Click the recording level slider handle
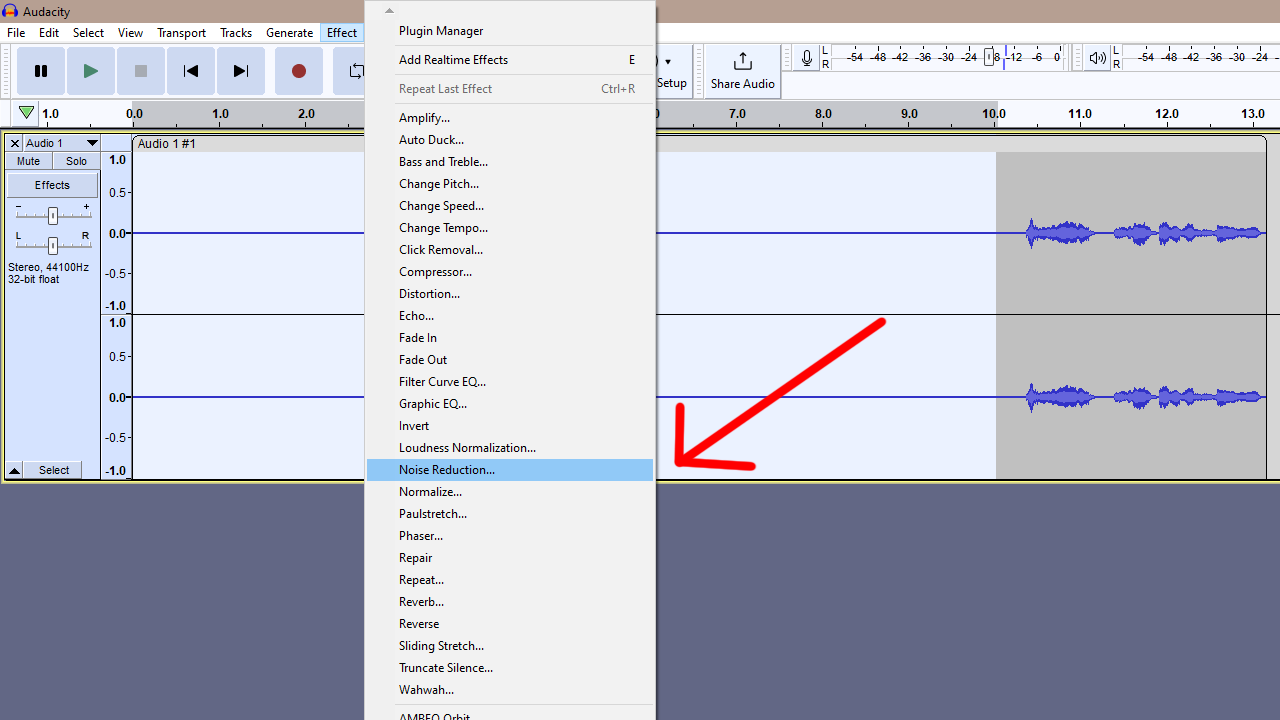This screenshot has height=720, width=1280. coord(989,58)
